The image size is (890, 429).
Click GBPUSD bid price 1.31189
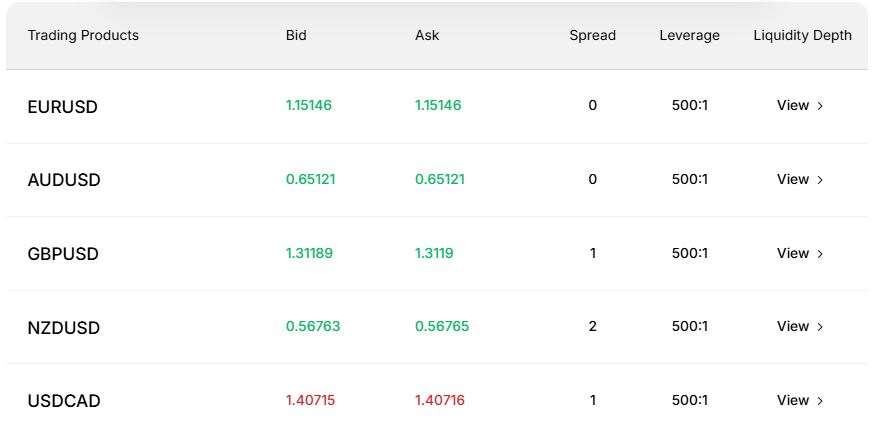point(309,253)
